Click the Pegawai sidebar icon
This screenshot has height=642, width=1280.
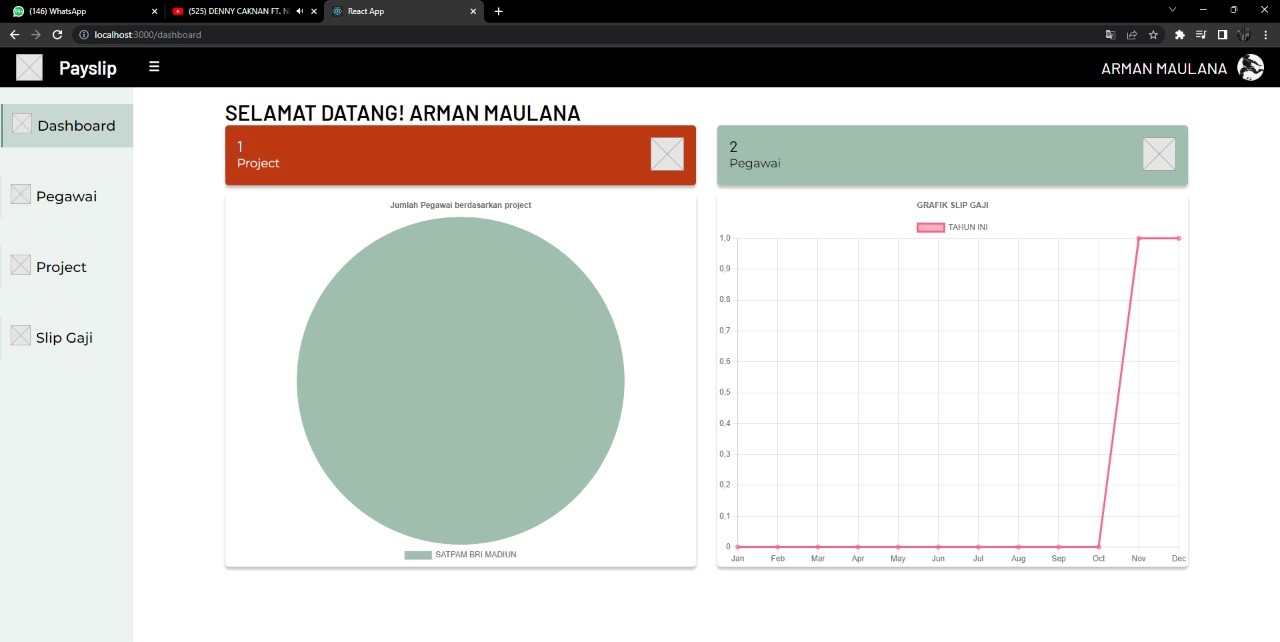(x=22, y=195)
